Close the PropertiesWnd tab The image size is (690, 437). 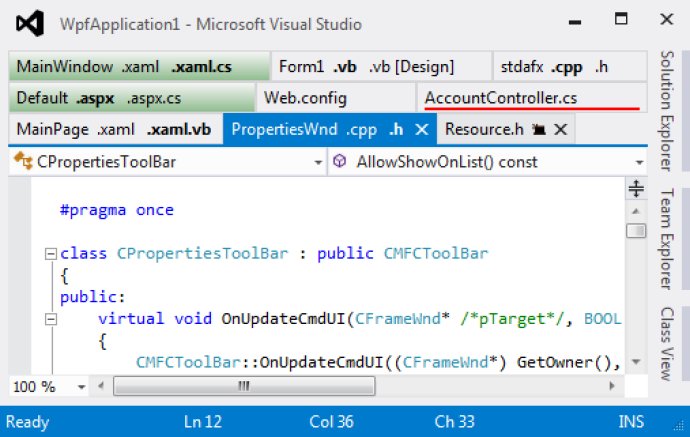[x=422, y=129]
